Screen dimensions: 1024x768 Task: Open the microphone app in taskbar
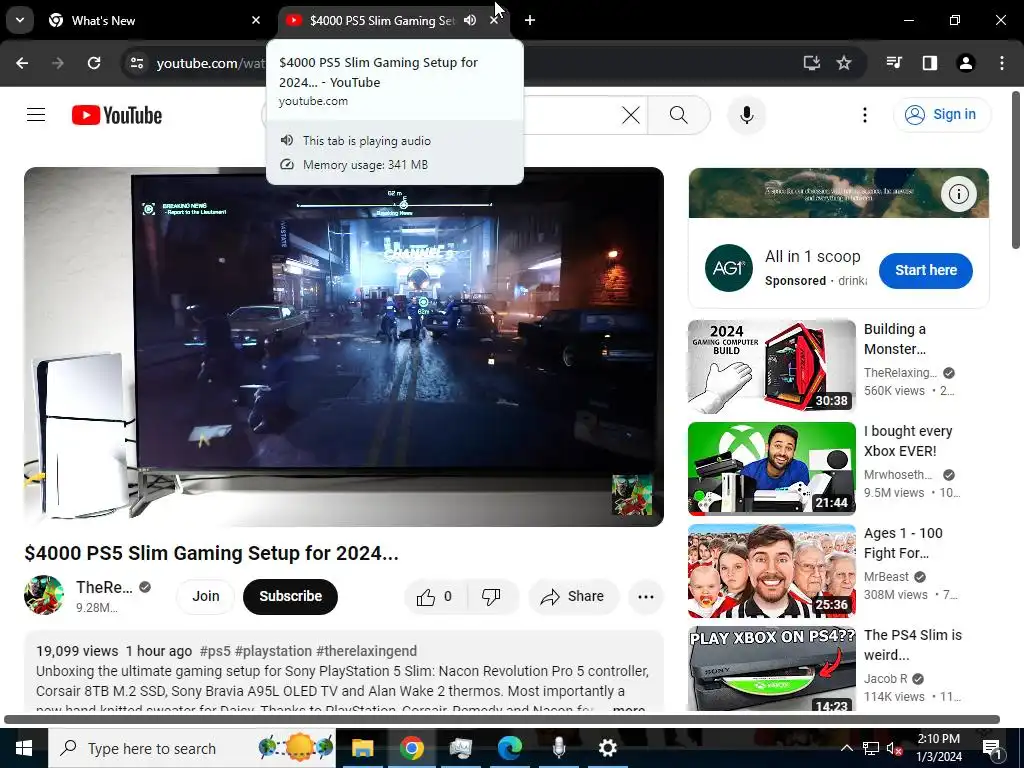point(558,748)
